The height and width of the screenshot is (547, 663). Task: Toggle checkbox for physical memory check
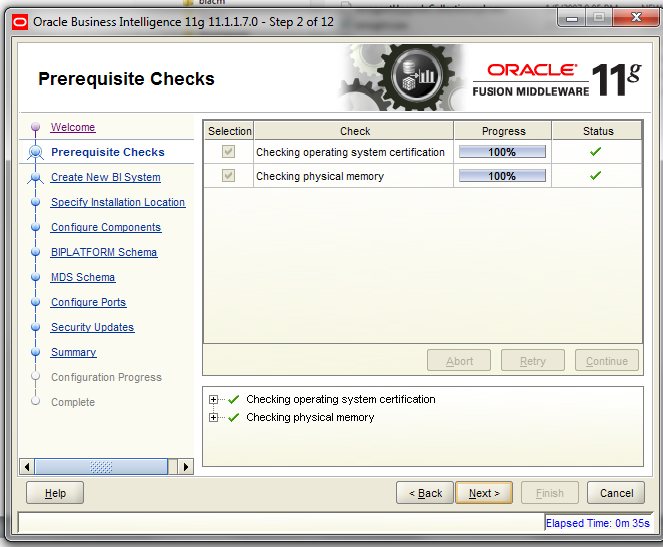click(228, 175)
